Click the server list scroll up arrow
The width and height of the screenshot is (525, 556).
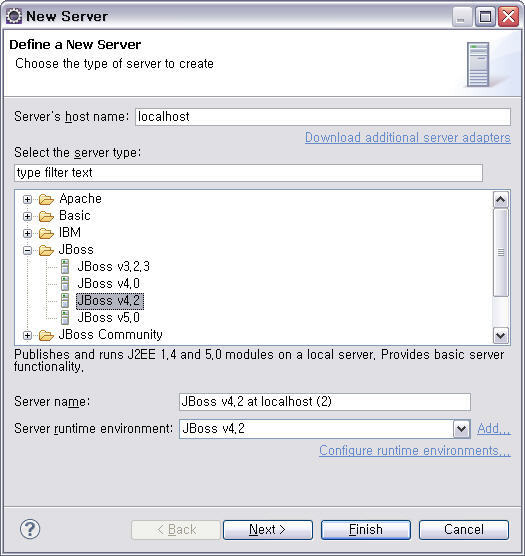tap(501, 200)
